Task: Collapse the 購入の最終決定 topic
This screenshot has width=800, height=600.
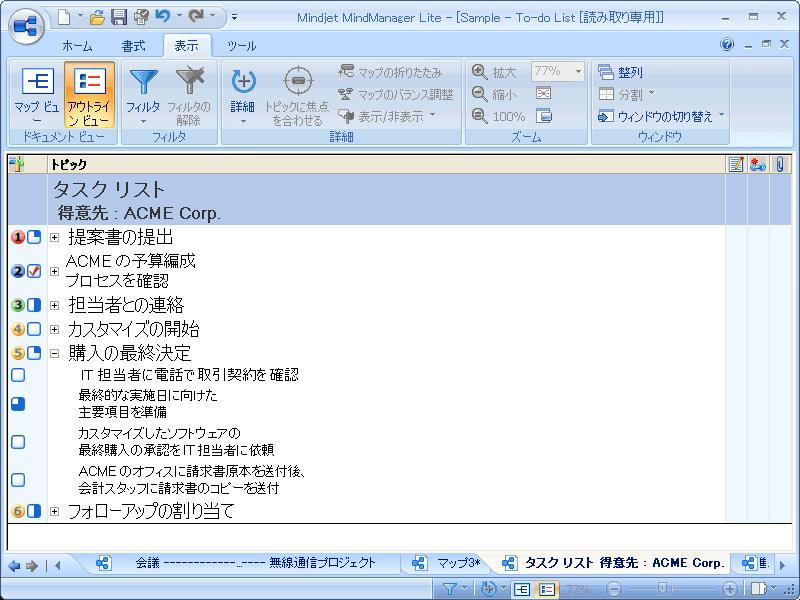Action: pyautogui.click(x=55, y=353)
